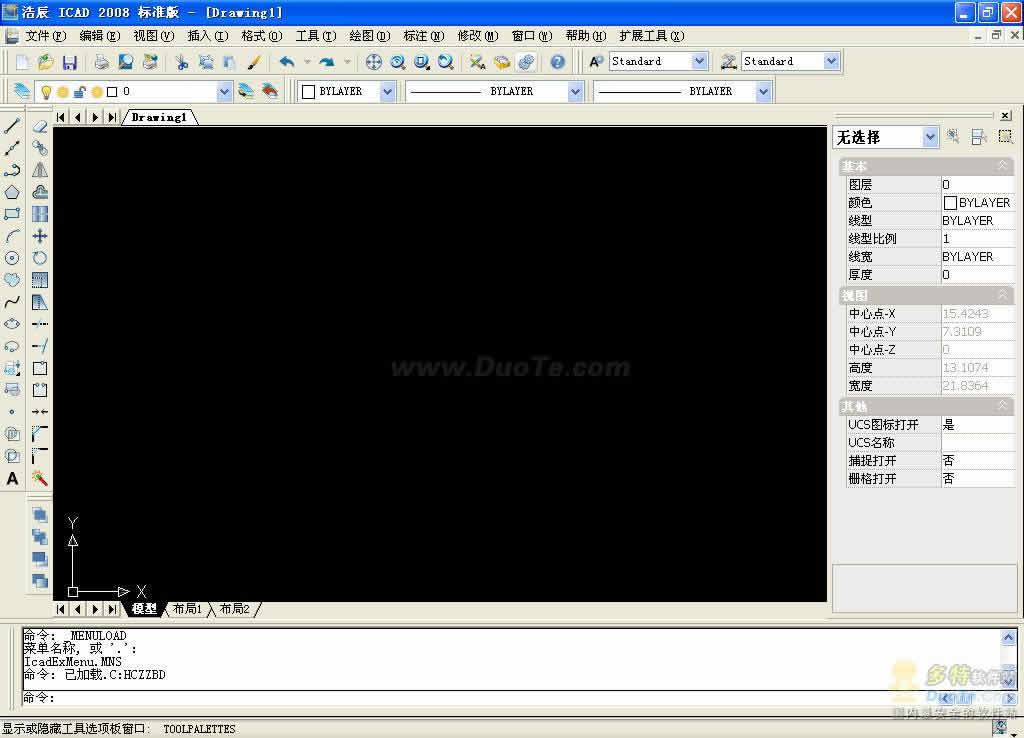Toggle UCS图标打开 value 是
The image size is (1024, 738).
977,425
